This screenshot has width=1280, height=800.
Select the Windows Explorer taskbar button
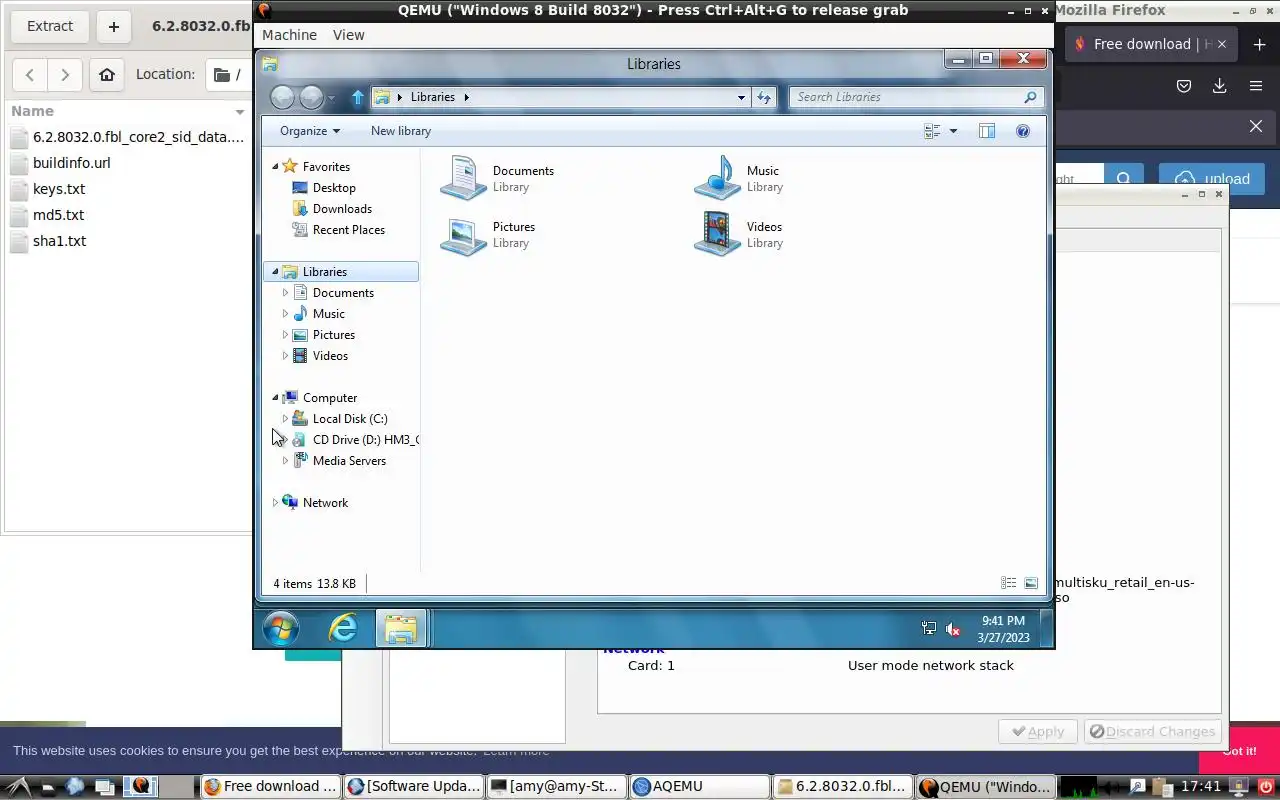401,629
